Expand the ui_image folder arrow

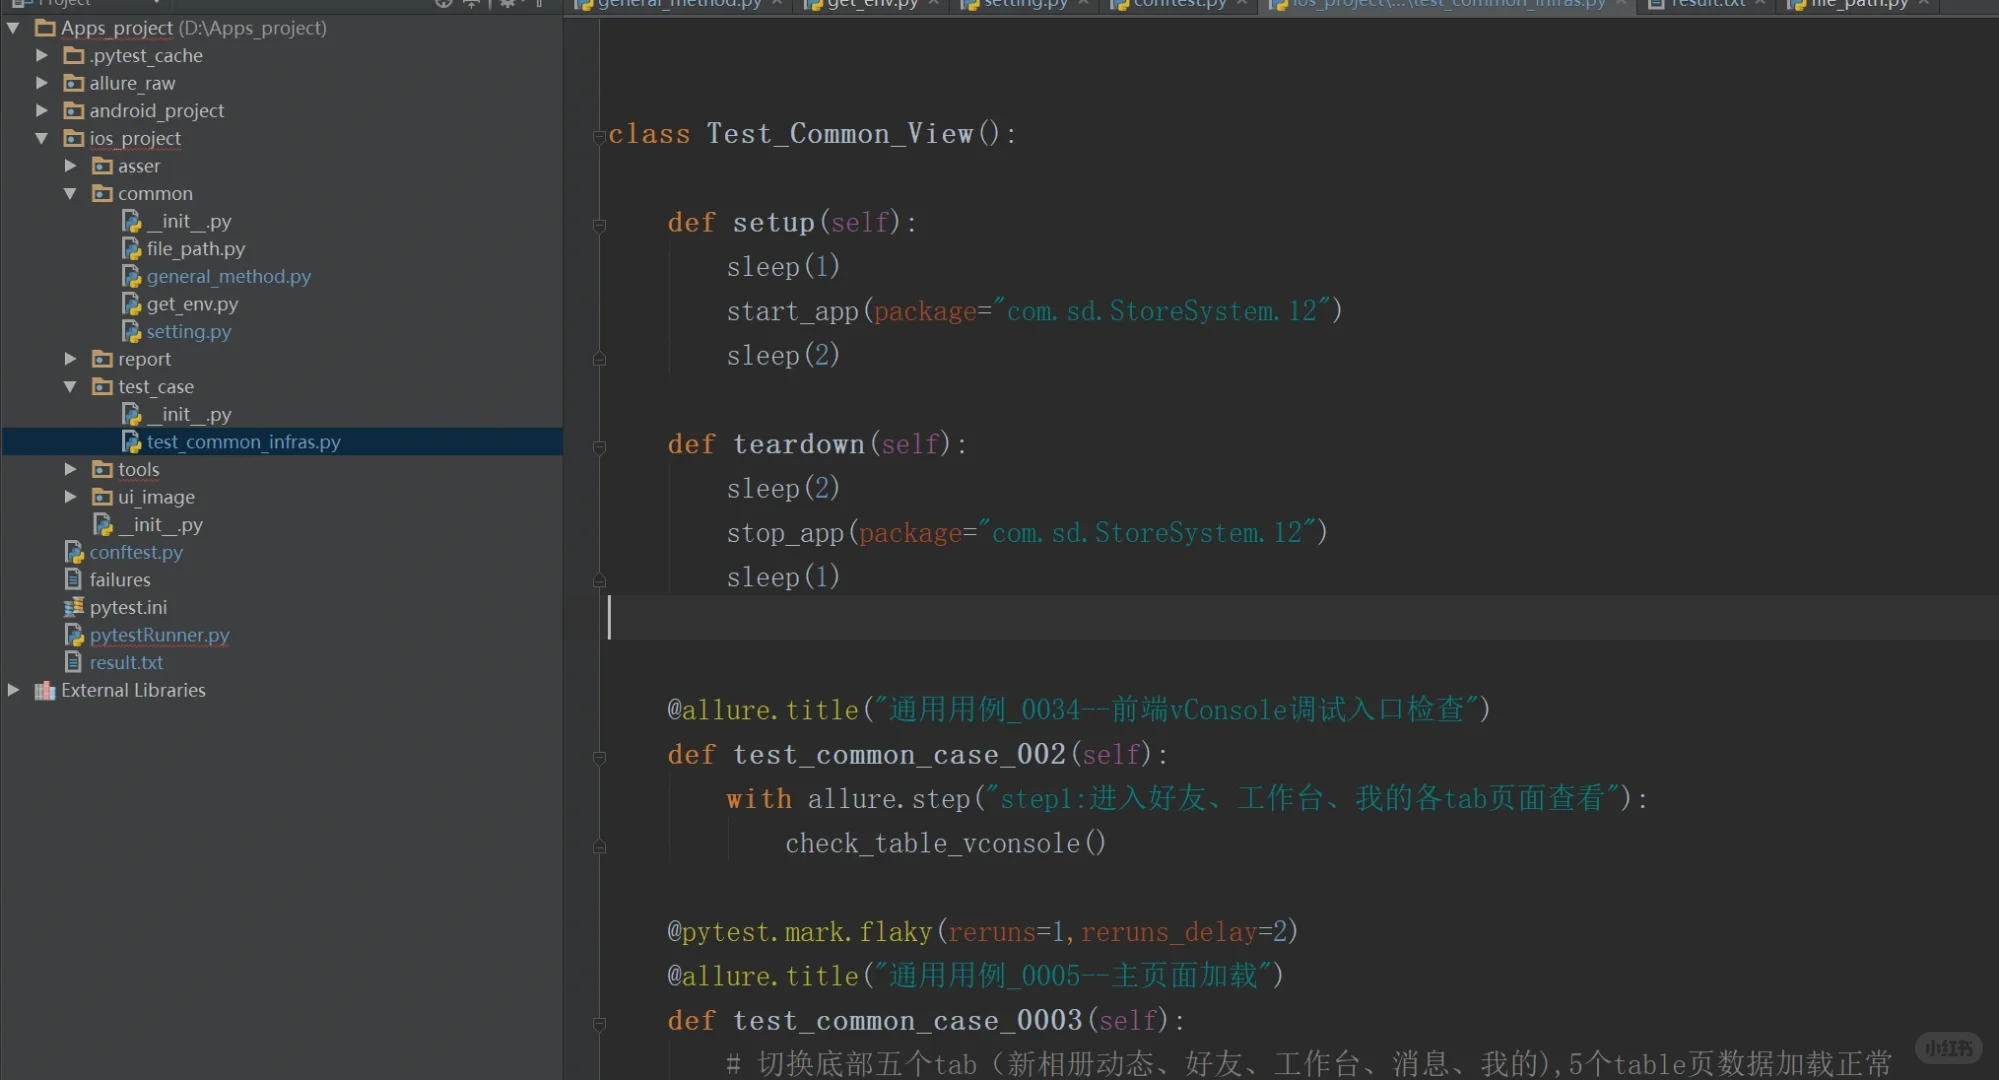tap(70, 497)
